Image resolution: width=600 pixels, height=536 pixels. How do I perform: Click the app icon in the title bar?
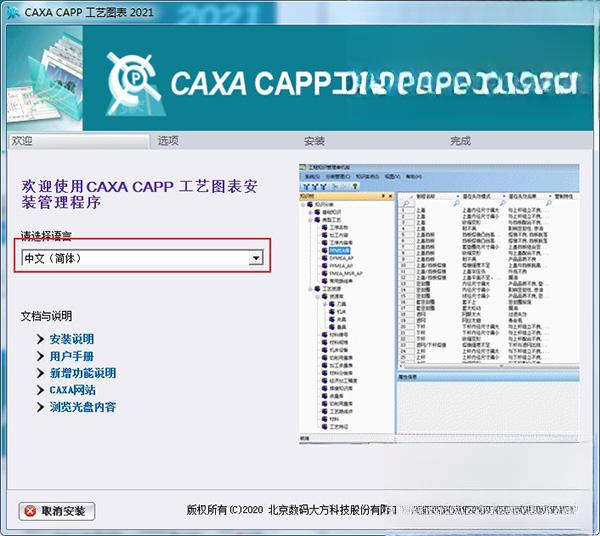(x=13, y=12)
